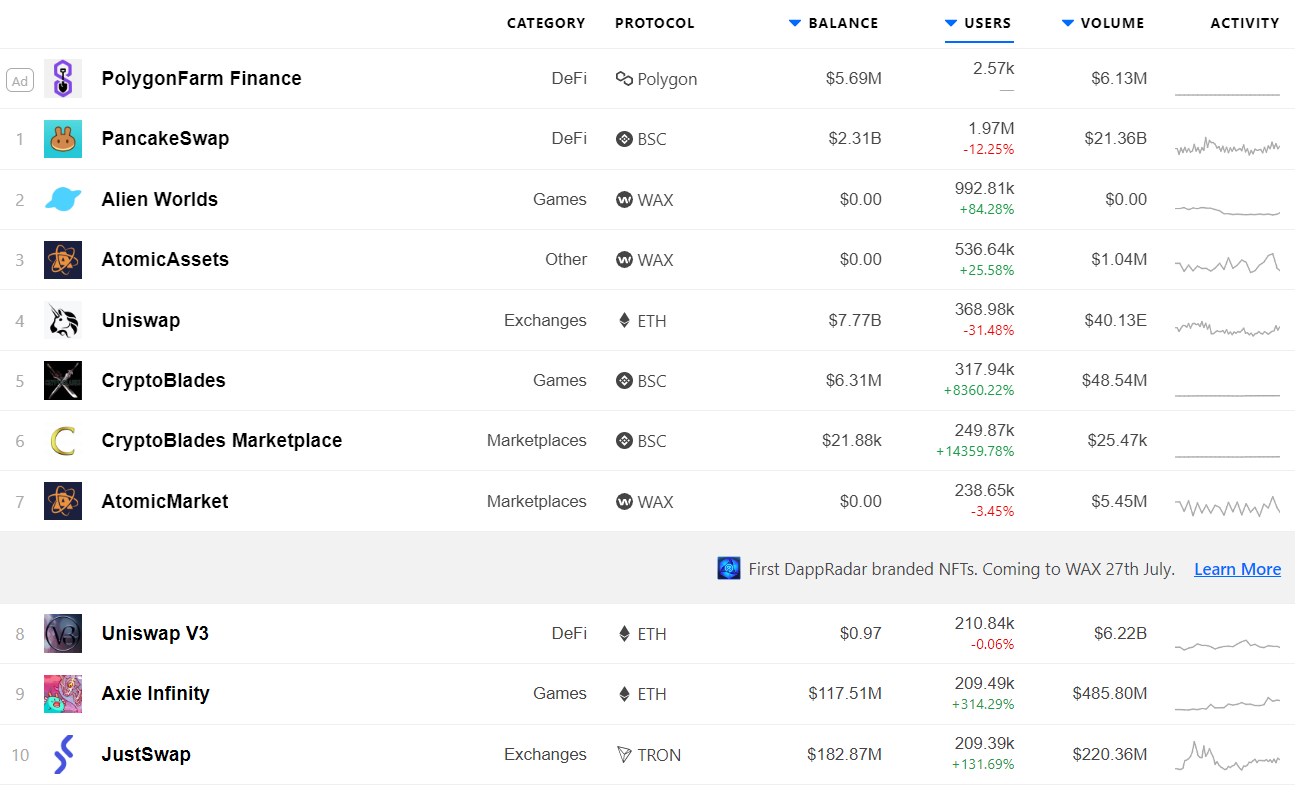Open the CryptoBlades Marketplace name link
The image size is (1295, 787).
click(x=222, y=440)
